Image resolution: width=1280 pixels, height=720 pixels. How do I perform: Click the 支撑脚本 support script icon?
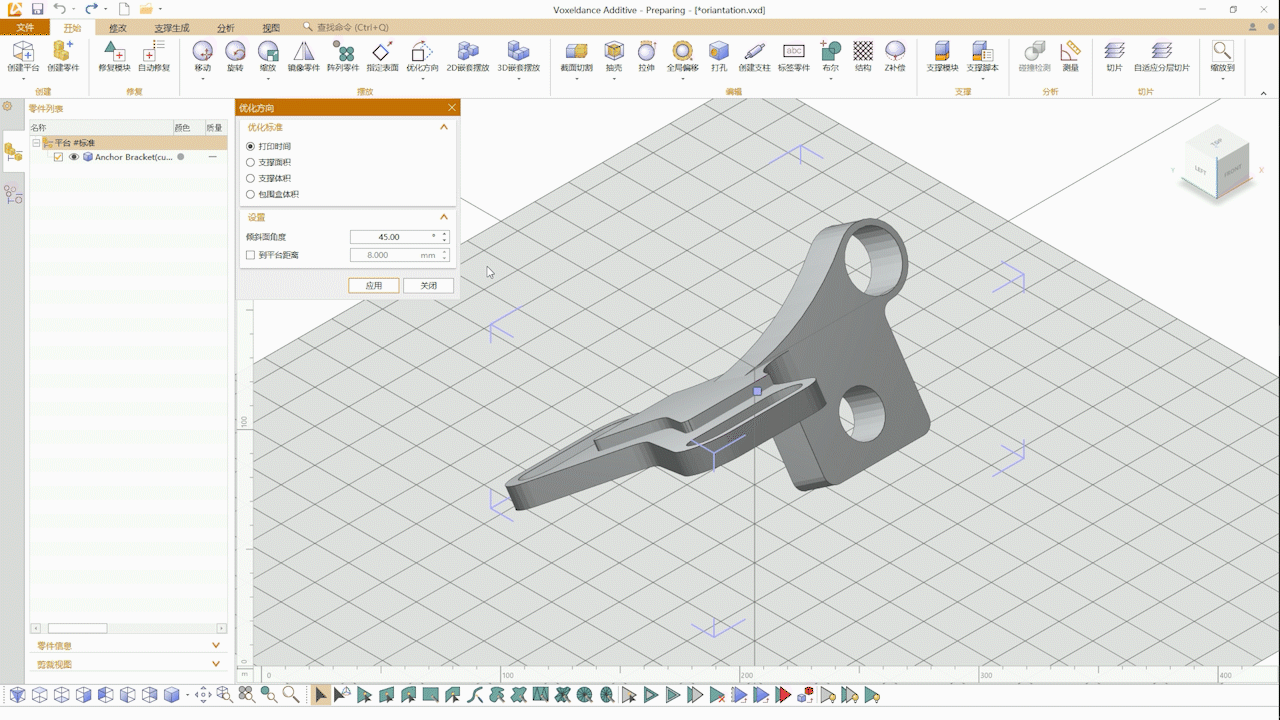click(x=982, y=51)
